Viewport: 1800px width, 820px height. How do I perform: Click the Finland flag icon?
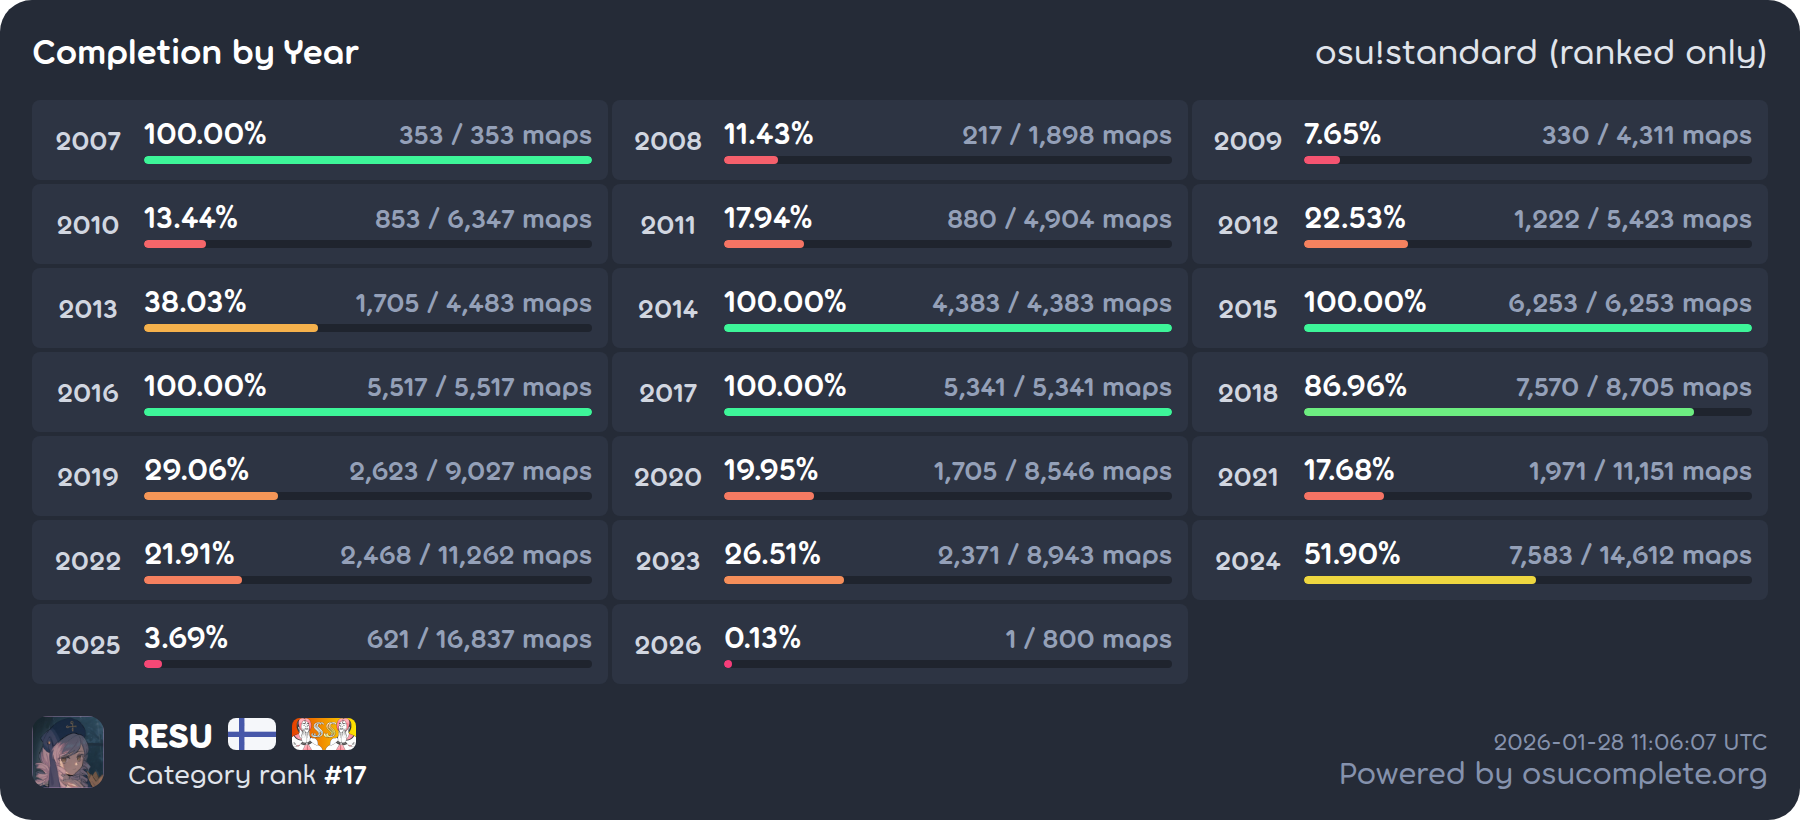coord(251,735)
